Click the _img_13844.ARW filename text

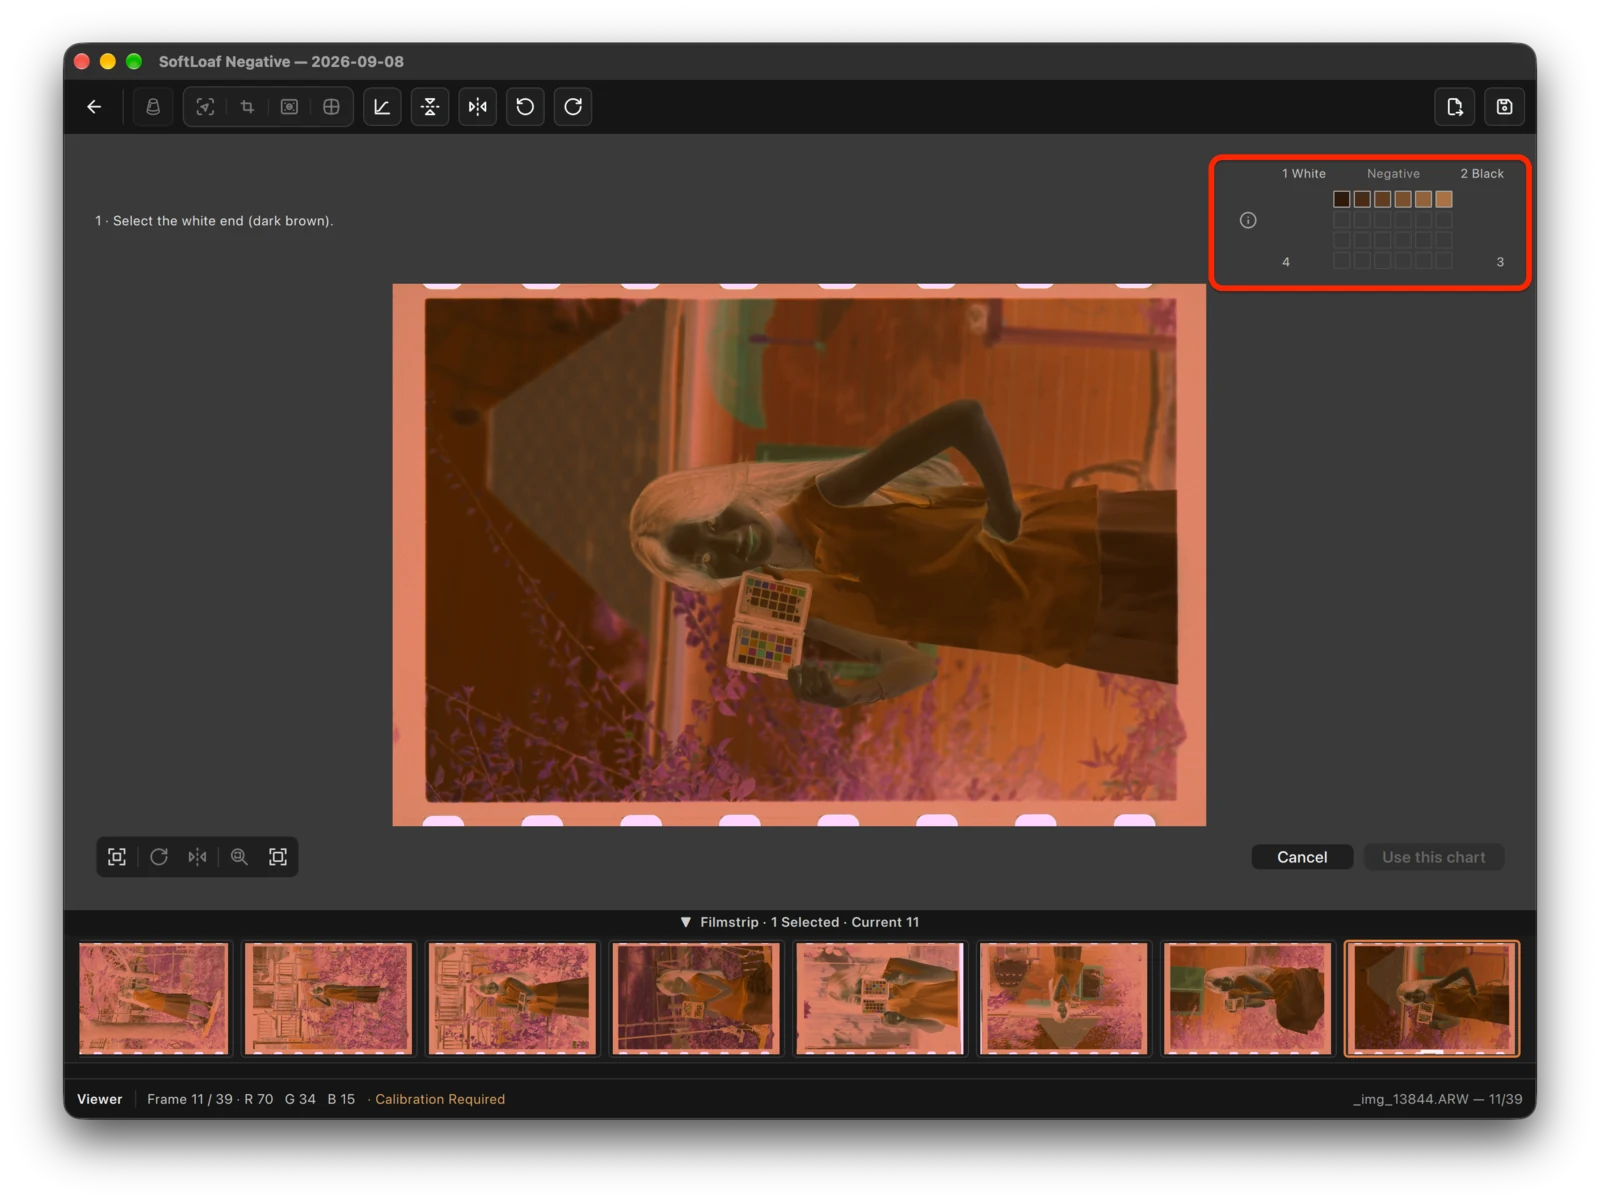pyautogui.click(x=1411, y=1099)
